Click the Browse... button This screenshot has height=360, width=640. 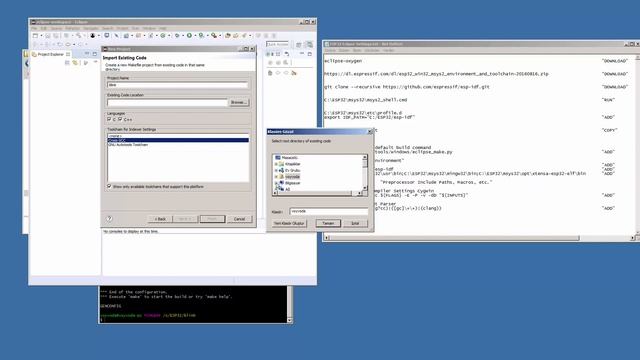(239, 102)
